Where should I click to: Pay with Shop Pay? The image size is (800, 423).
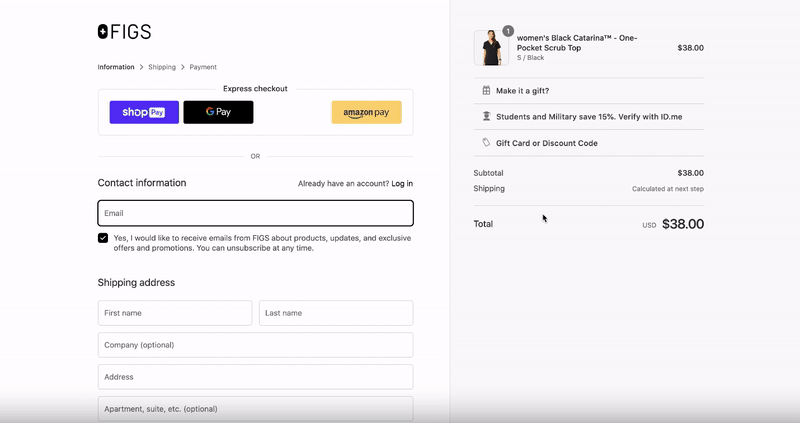tap(144, 112)
